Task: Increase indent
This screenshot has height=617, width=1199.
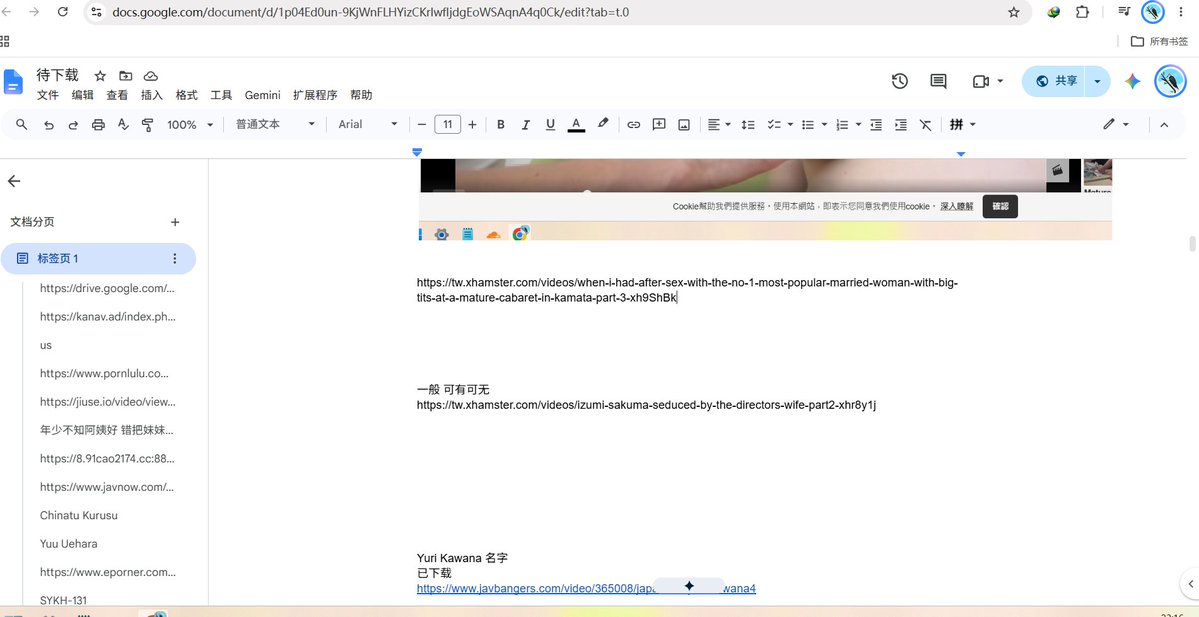Action: pos(901,125)
